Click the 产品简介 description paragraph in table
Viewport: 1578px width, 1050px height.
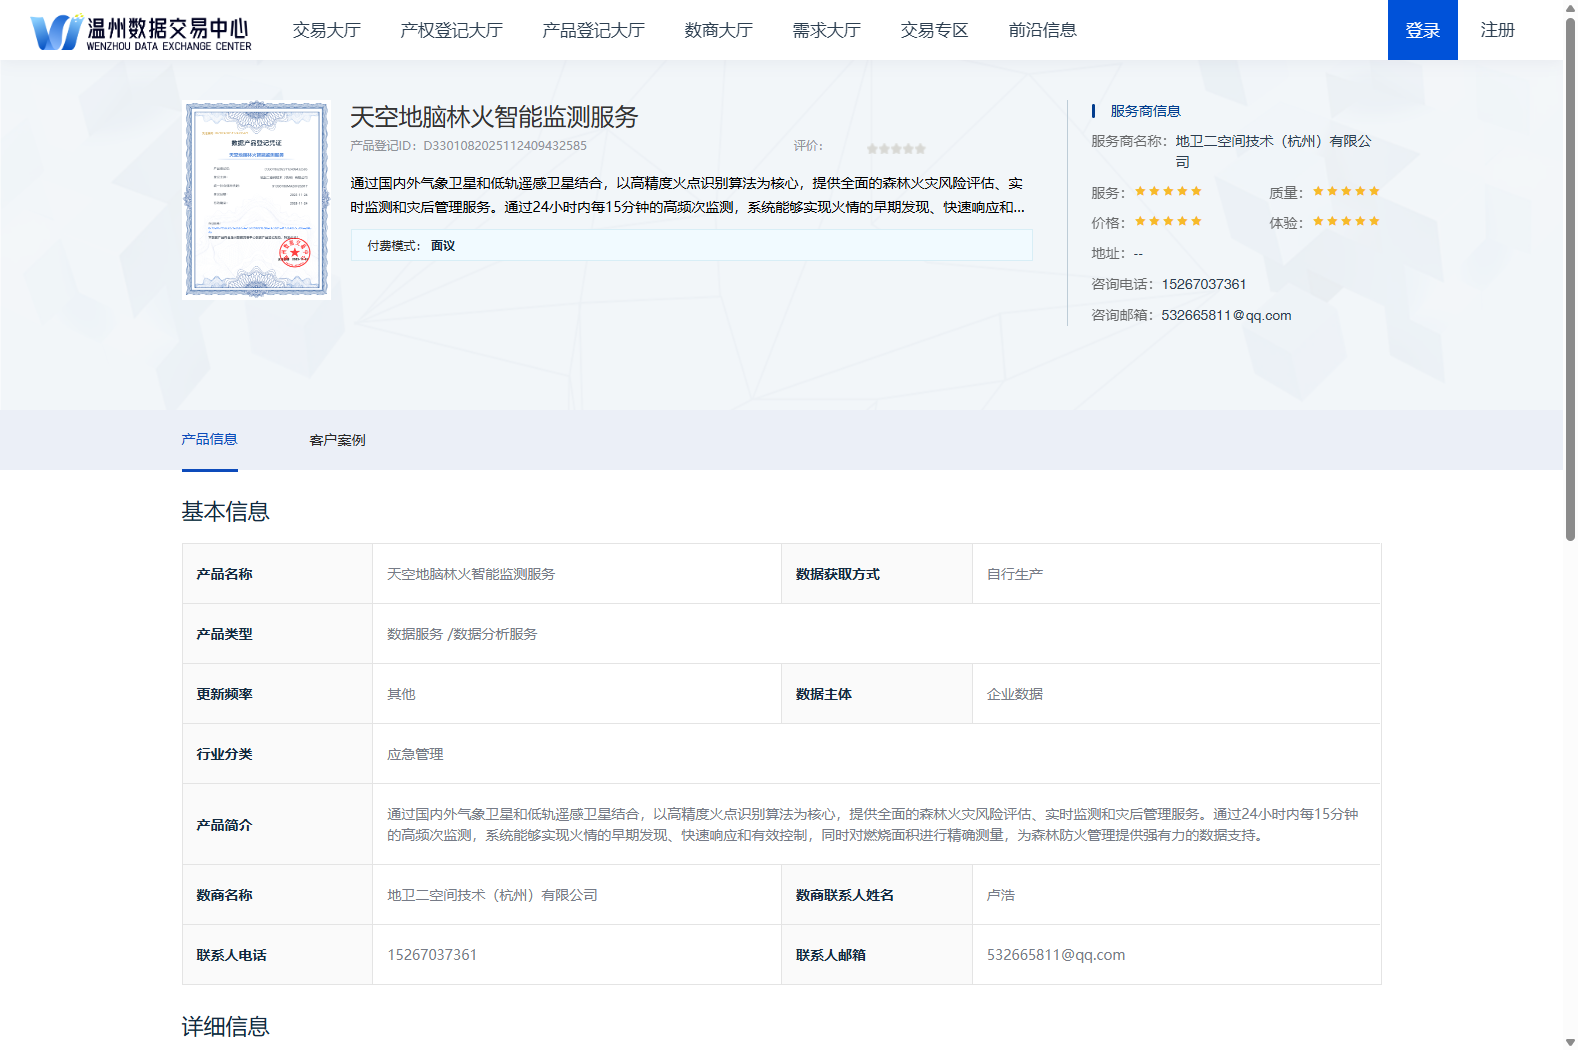pos(872,825)
